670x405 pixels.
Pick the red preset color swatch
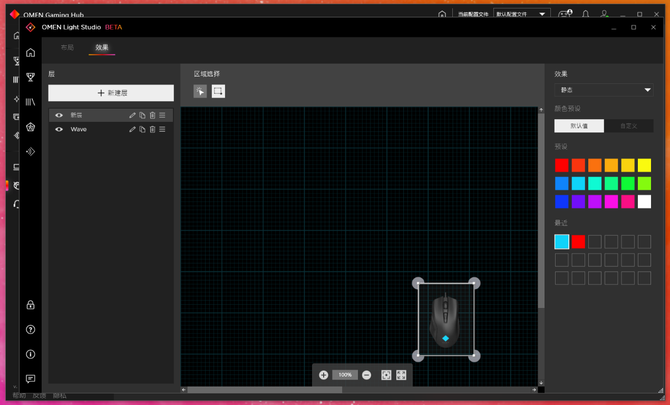click(561, 165)
